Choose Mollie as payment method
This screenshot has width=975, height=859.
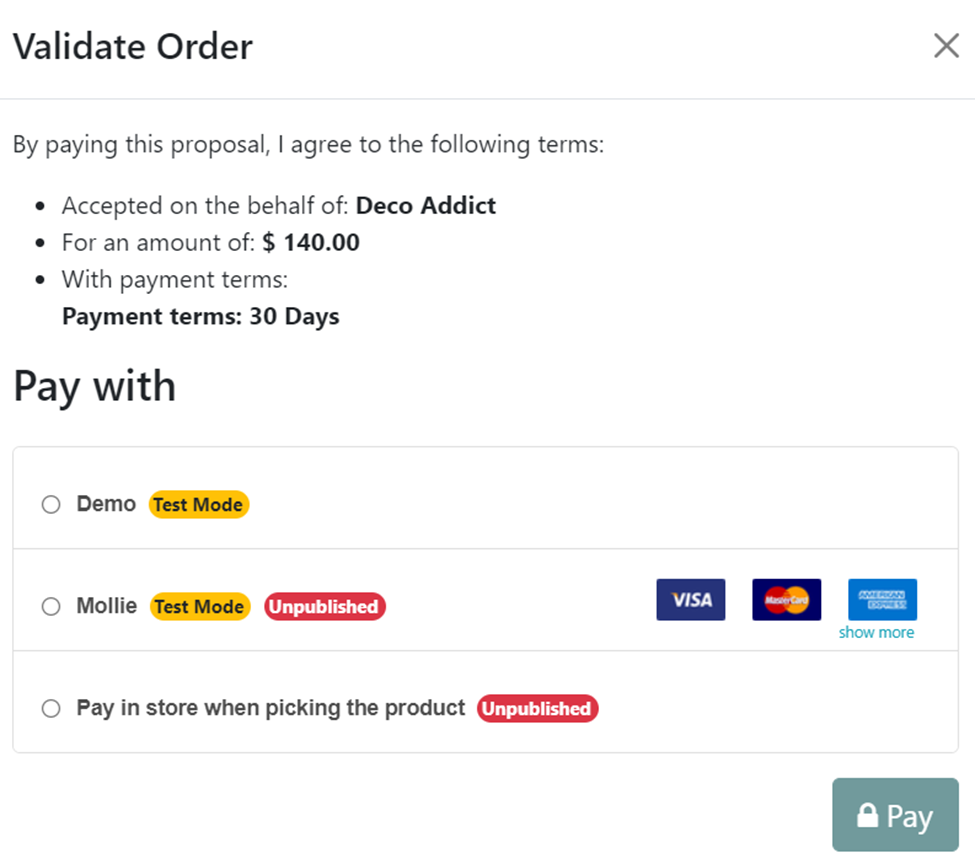51,607
